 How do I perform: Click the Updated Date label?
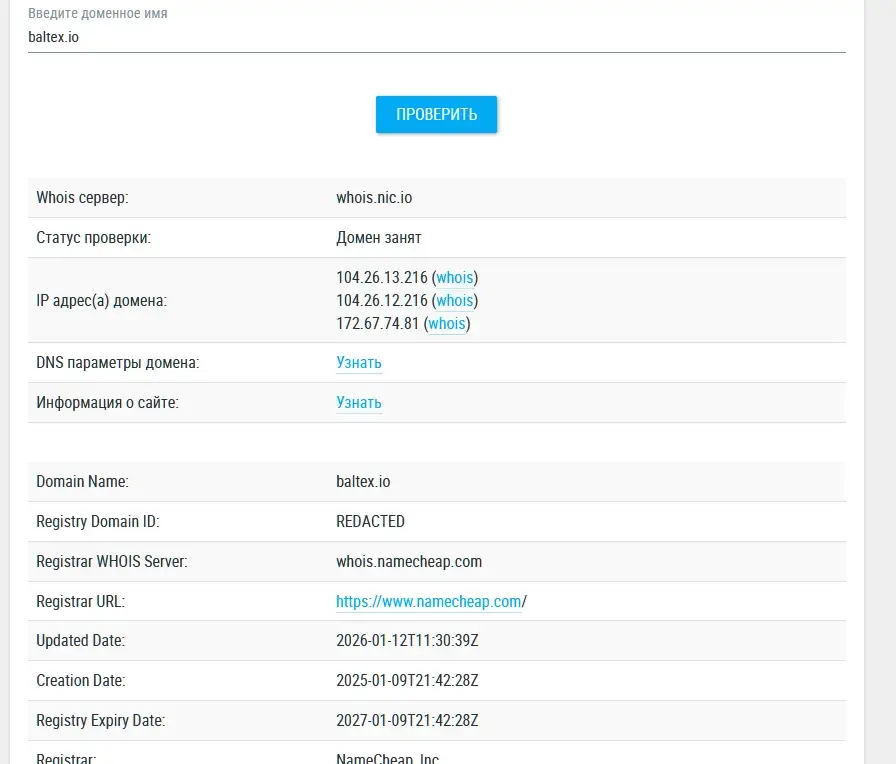[81, 641]
